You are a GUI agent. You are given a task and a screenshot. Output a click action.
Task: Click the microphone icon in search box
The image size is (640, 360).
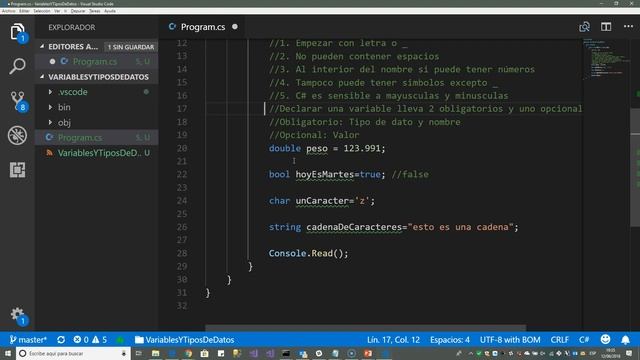coord(124,353)
